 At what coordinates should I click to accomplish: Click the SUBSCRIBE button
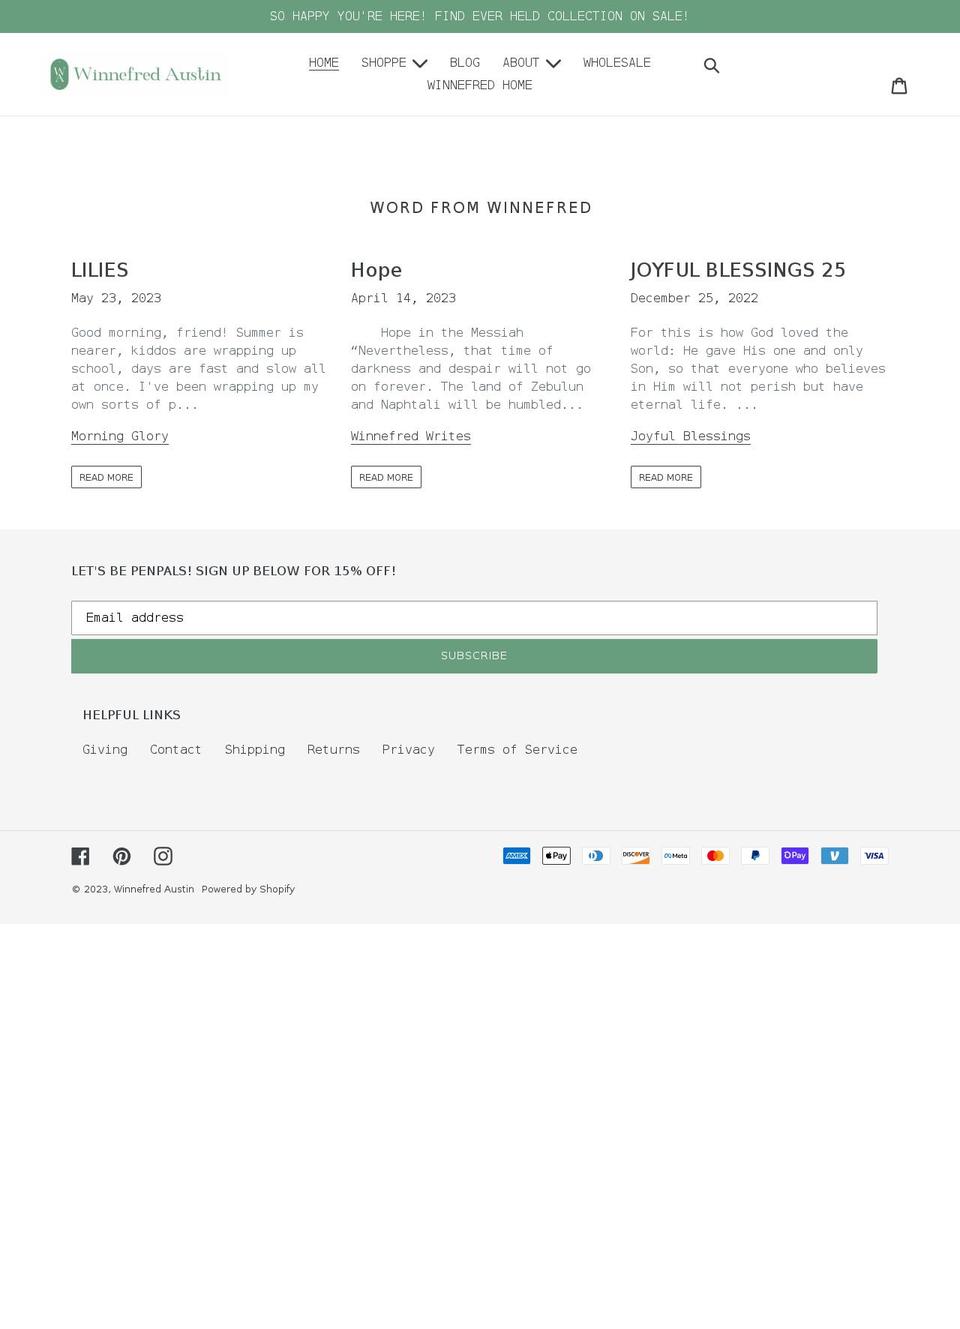[x=474, y=656]
